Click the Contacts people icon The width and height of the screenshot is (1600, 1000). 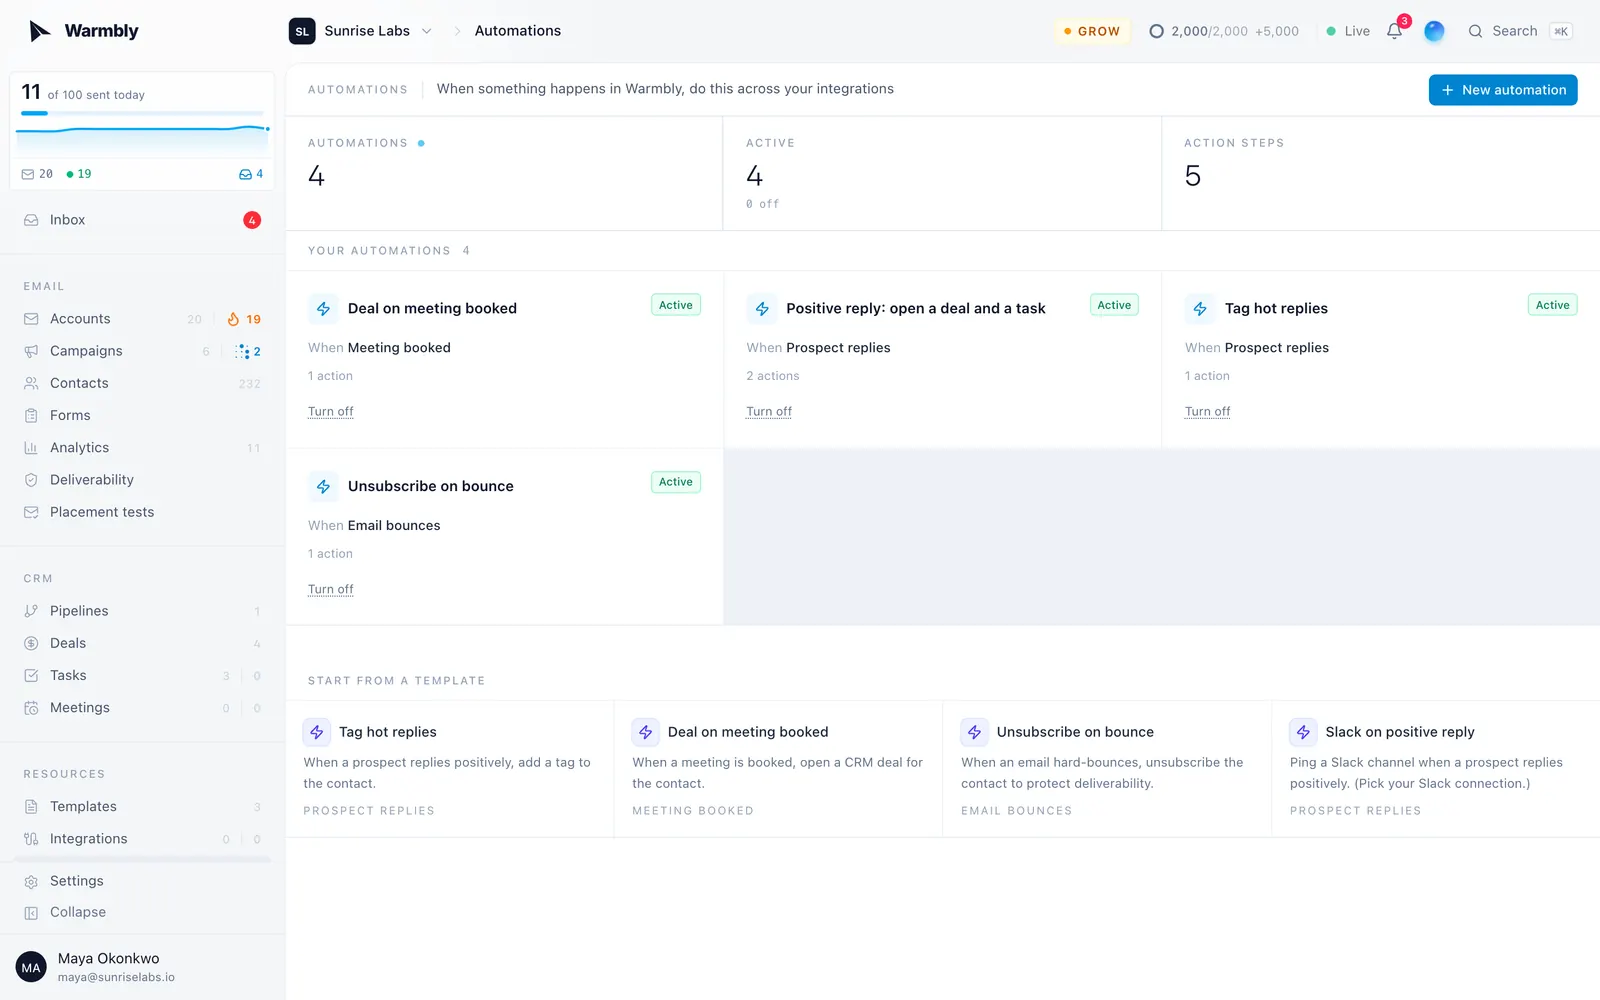click(x=31, y=383)
